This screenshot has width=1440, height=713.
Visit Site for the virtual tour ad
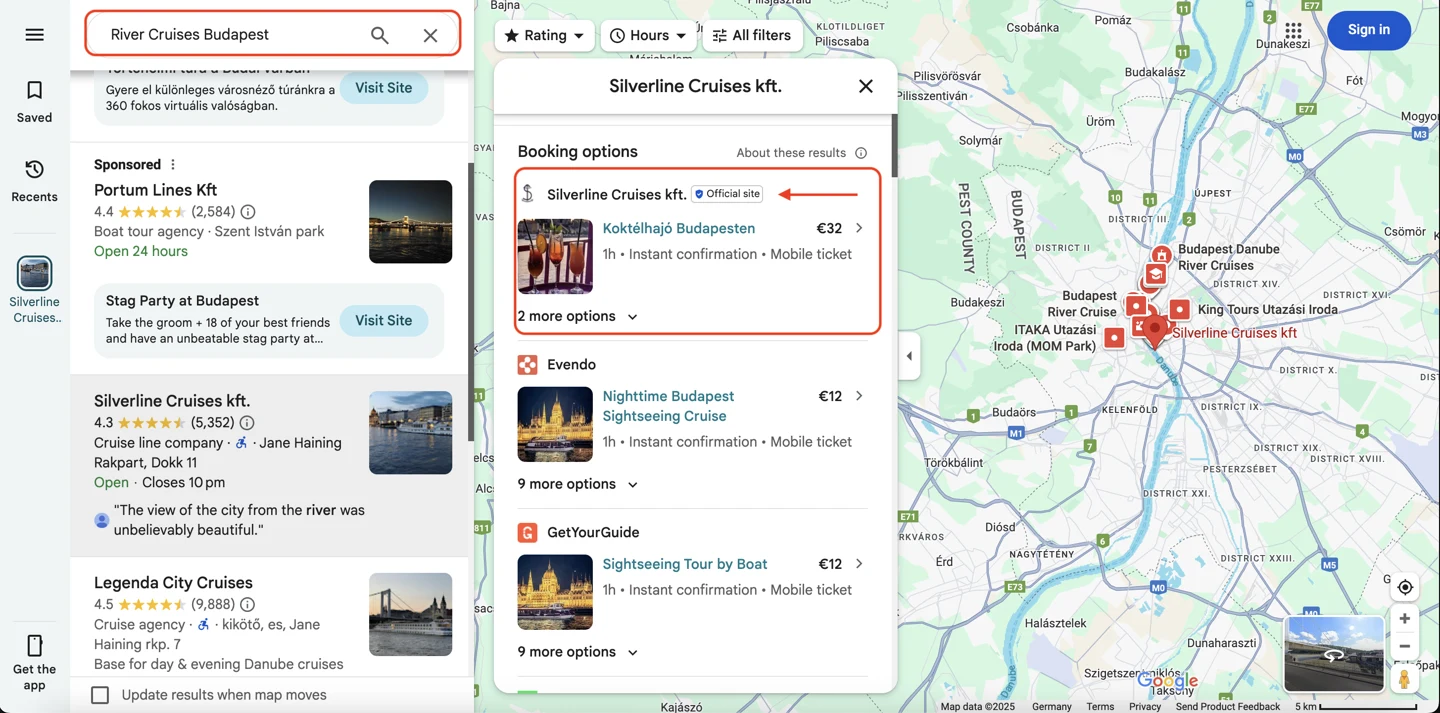pyautogui.click(x=384, y=88)
